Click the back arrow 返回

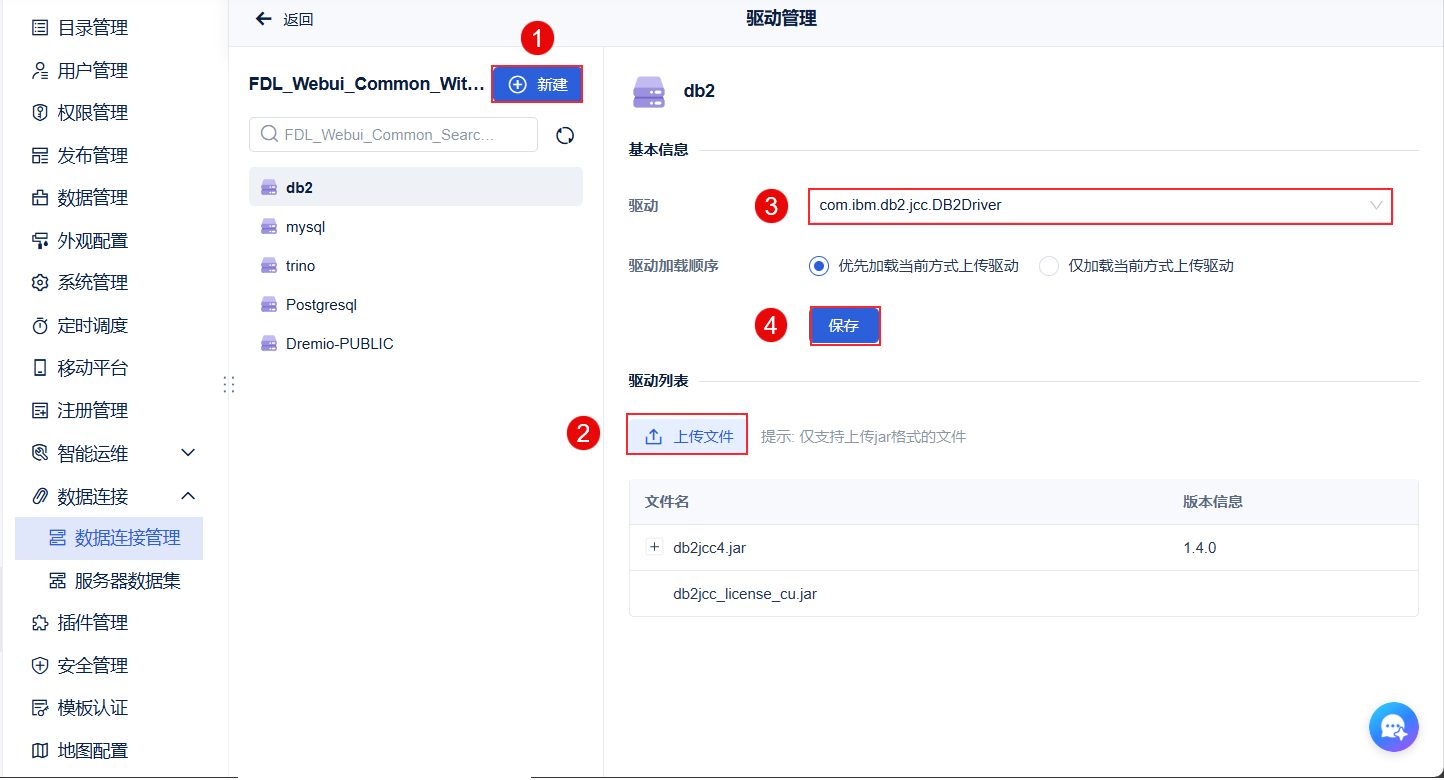click(262, 18)
